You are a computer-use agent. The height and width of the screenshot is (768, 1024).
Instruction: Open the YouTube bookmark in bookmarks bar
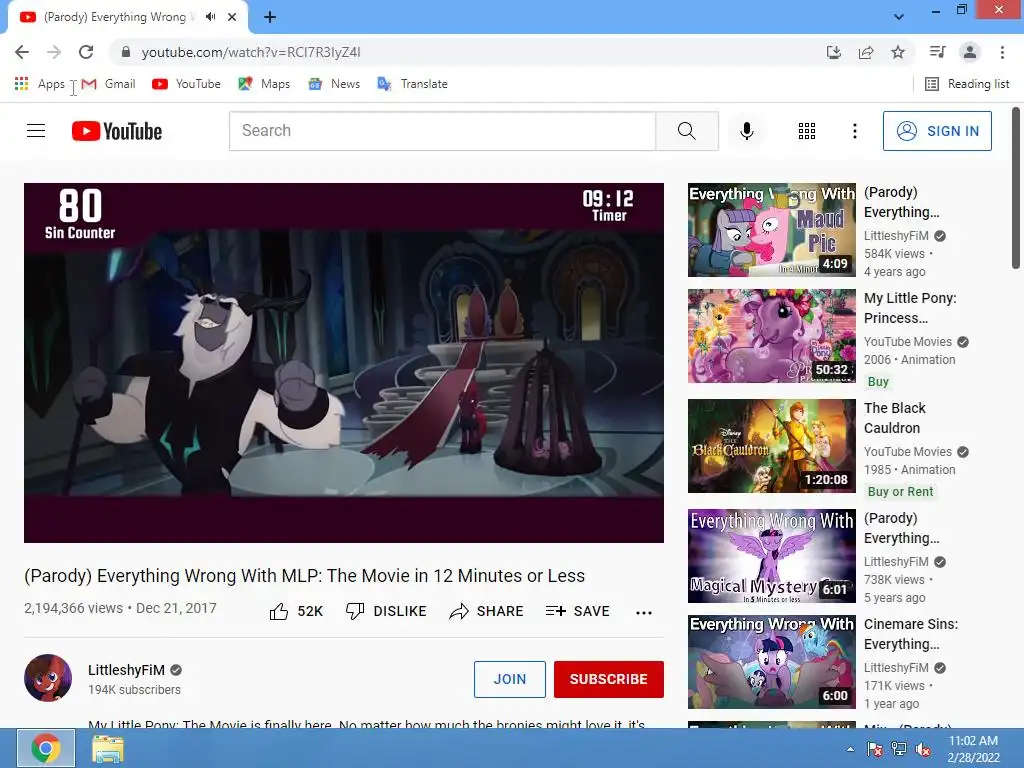[x=186, y=84]
